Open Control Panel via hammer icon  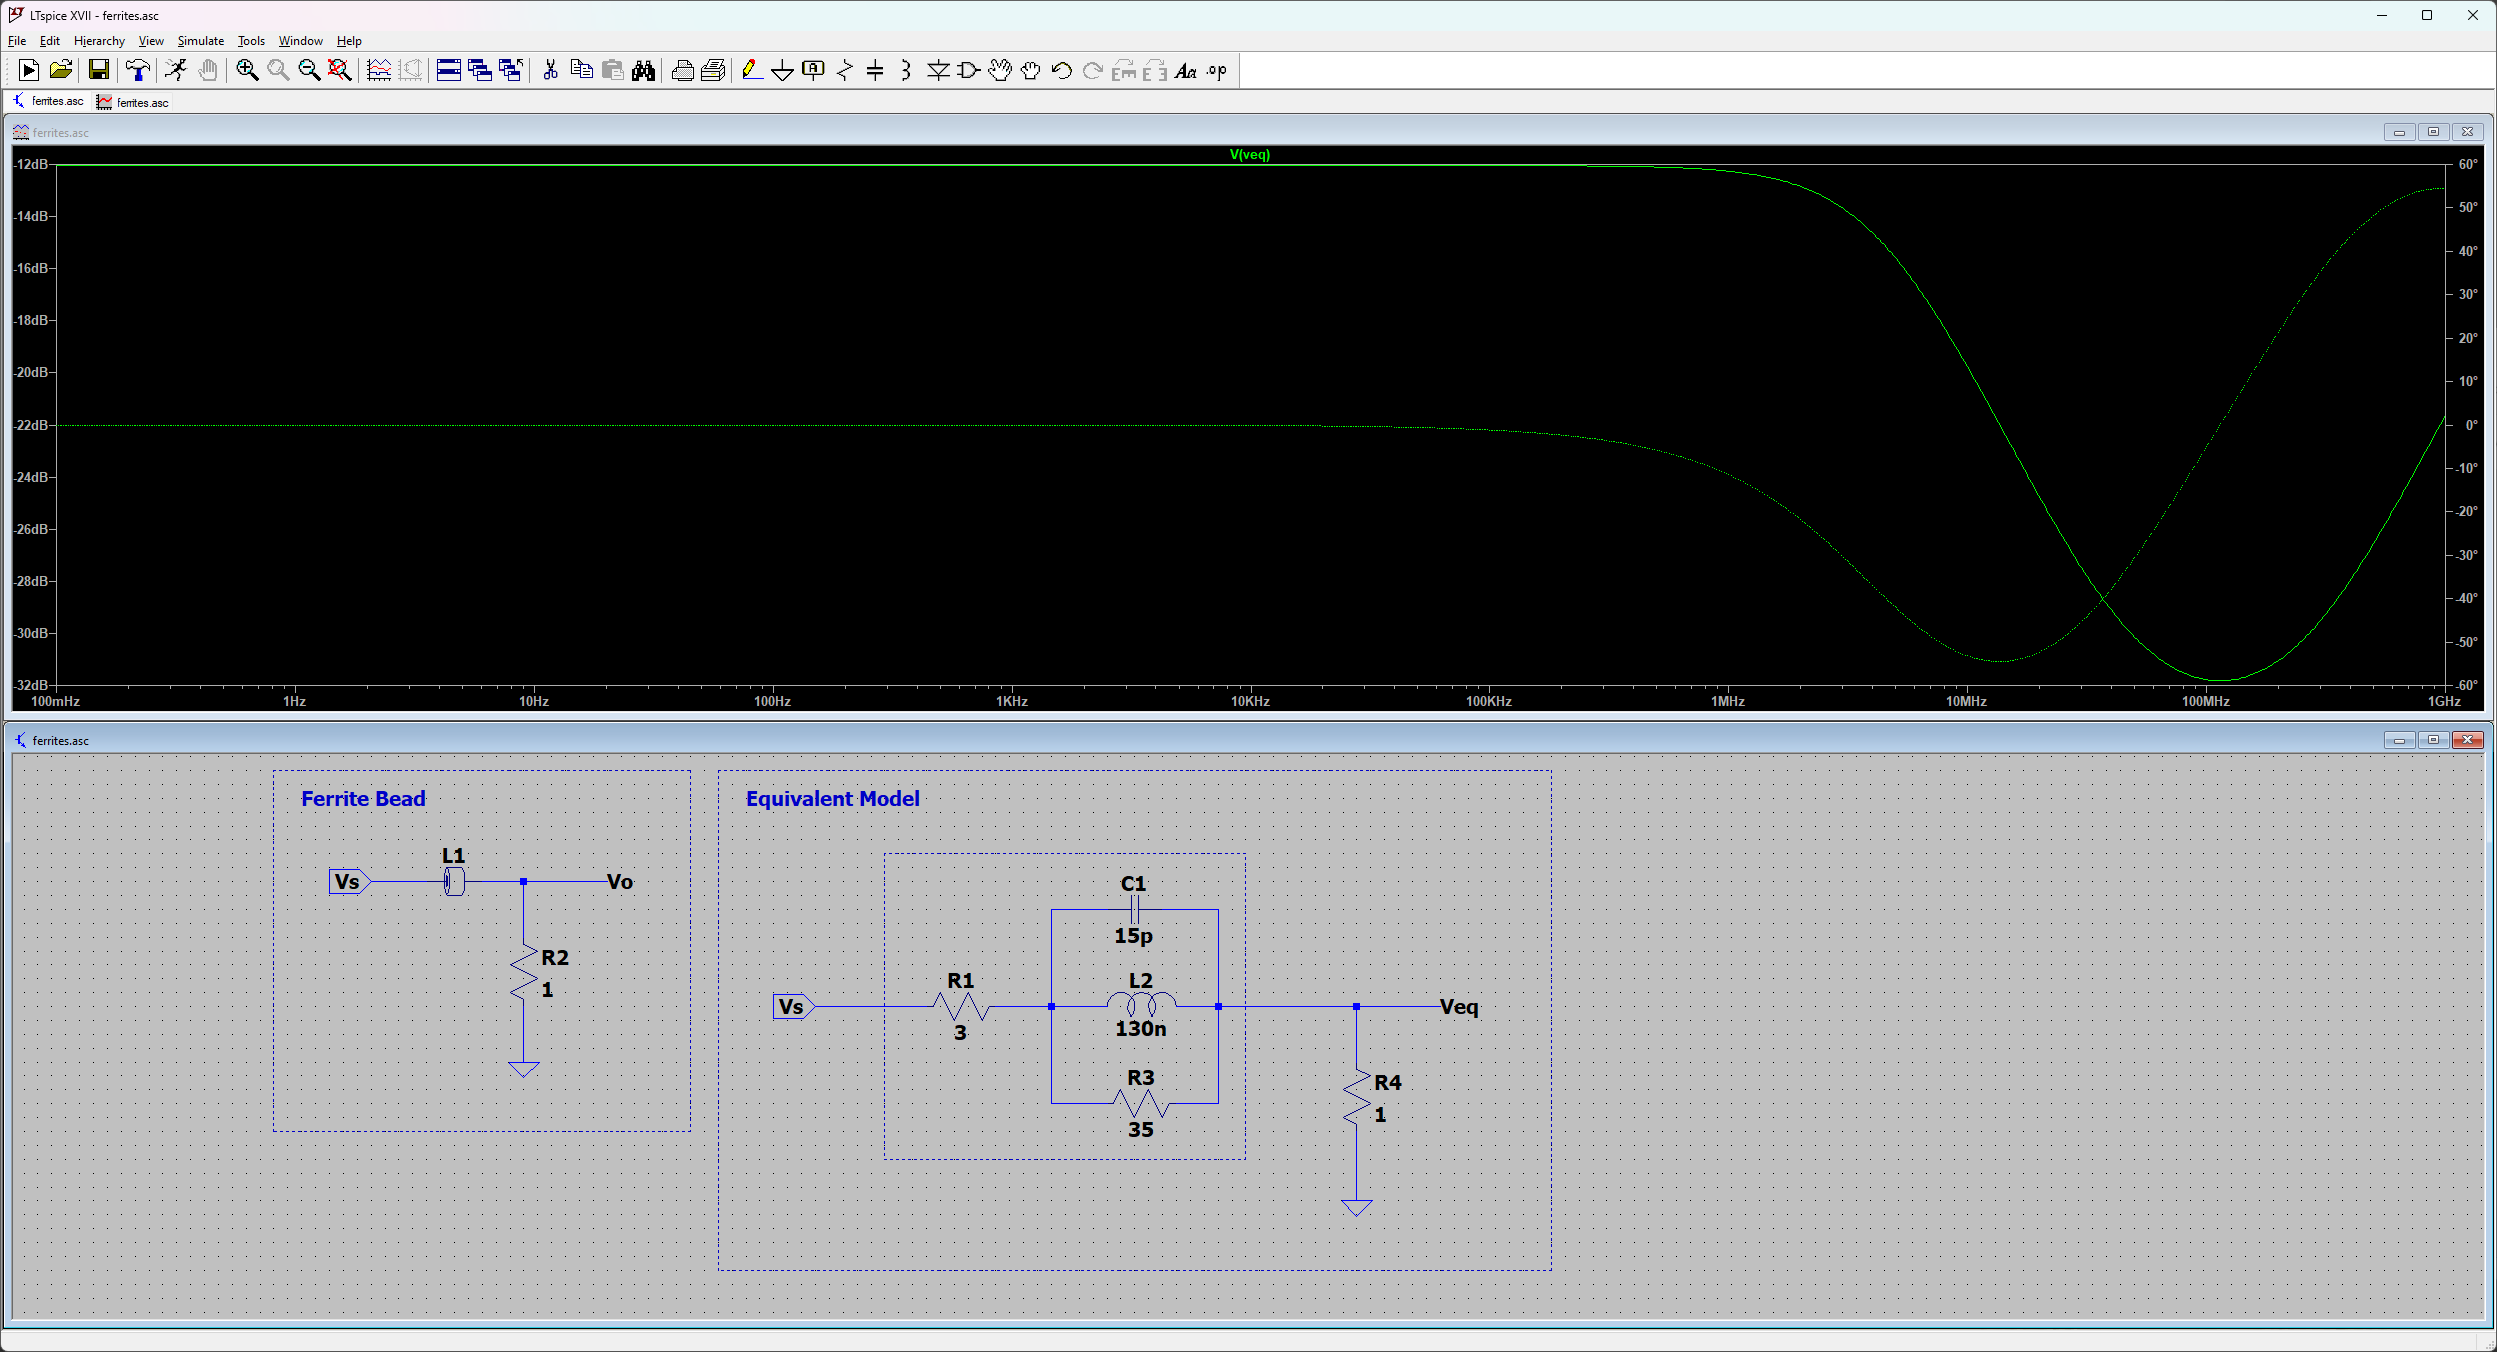coord(138,70)
